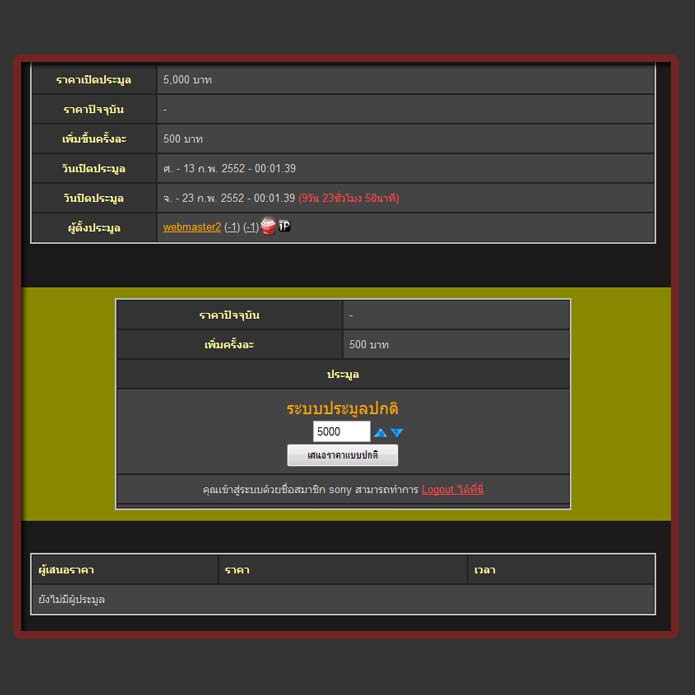Image resolution: width=695 pixels, height=695 pixels.
Task: Click the second (-1) feedback link
Action: point(251,227)
